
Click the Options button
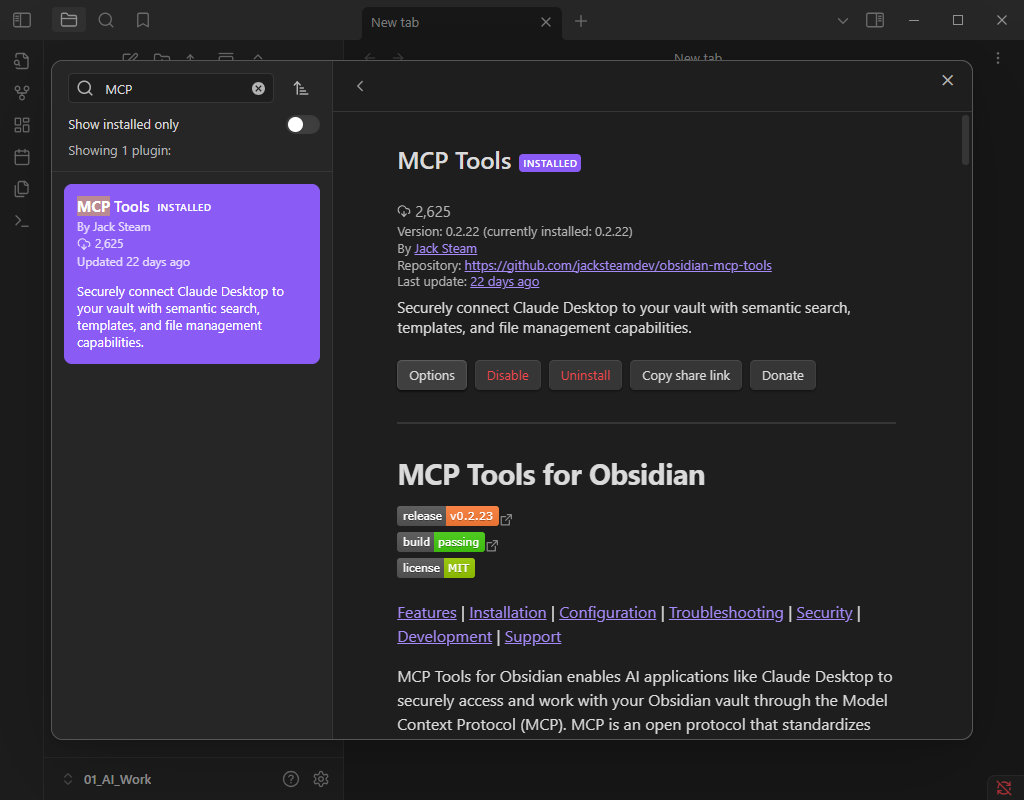[x=432, y=376]
